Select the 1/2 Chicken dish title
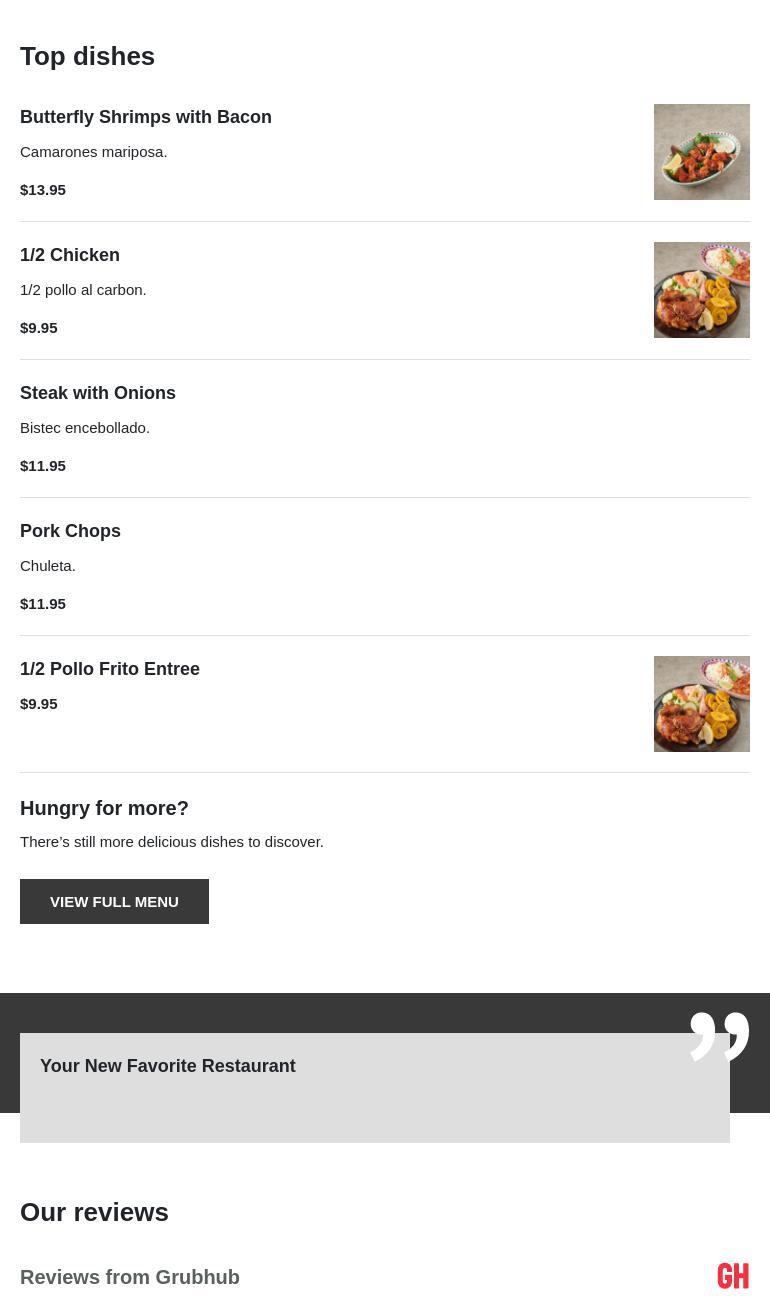The height and width of the screenshot is (1297, 770). click(x=70, y=255)
